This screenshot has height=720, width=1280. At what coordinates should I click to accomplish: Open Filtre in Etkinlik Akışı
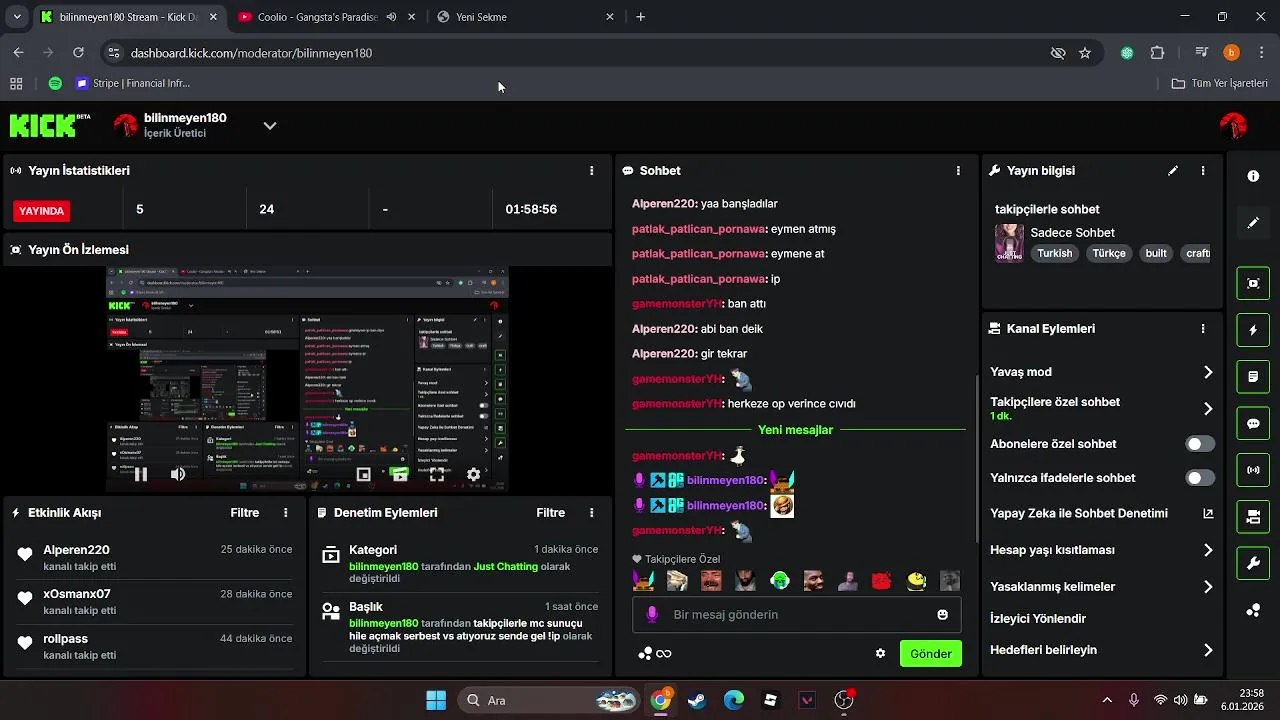coord(245,513)
